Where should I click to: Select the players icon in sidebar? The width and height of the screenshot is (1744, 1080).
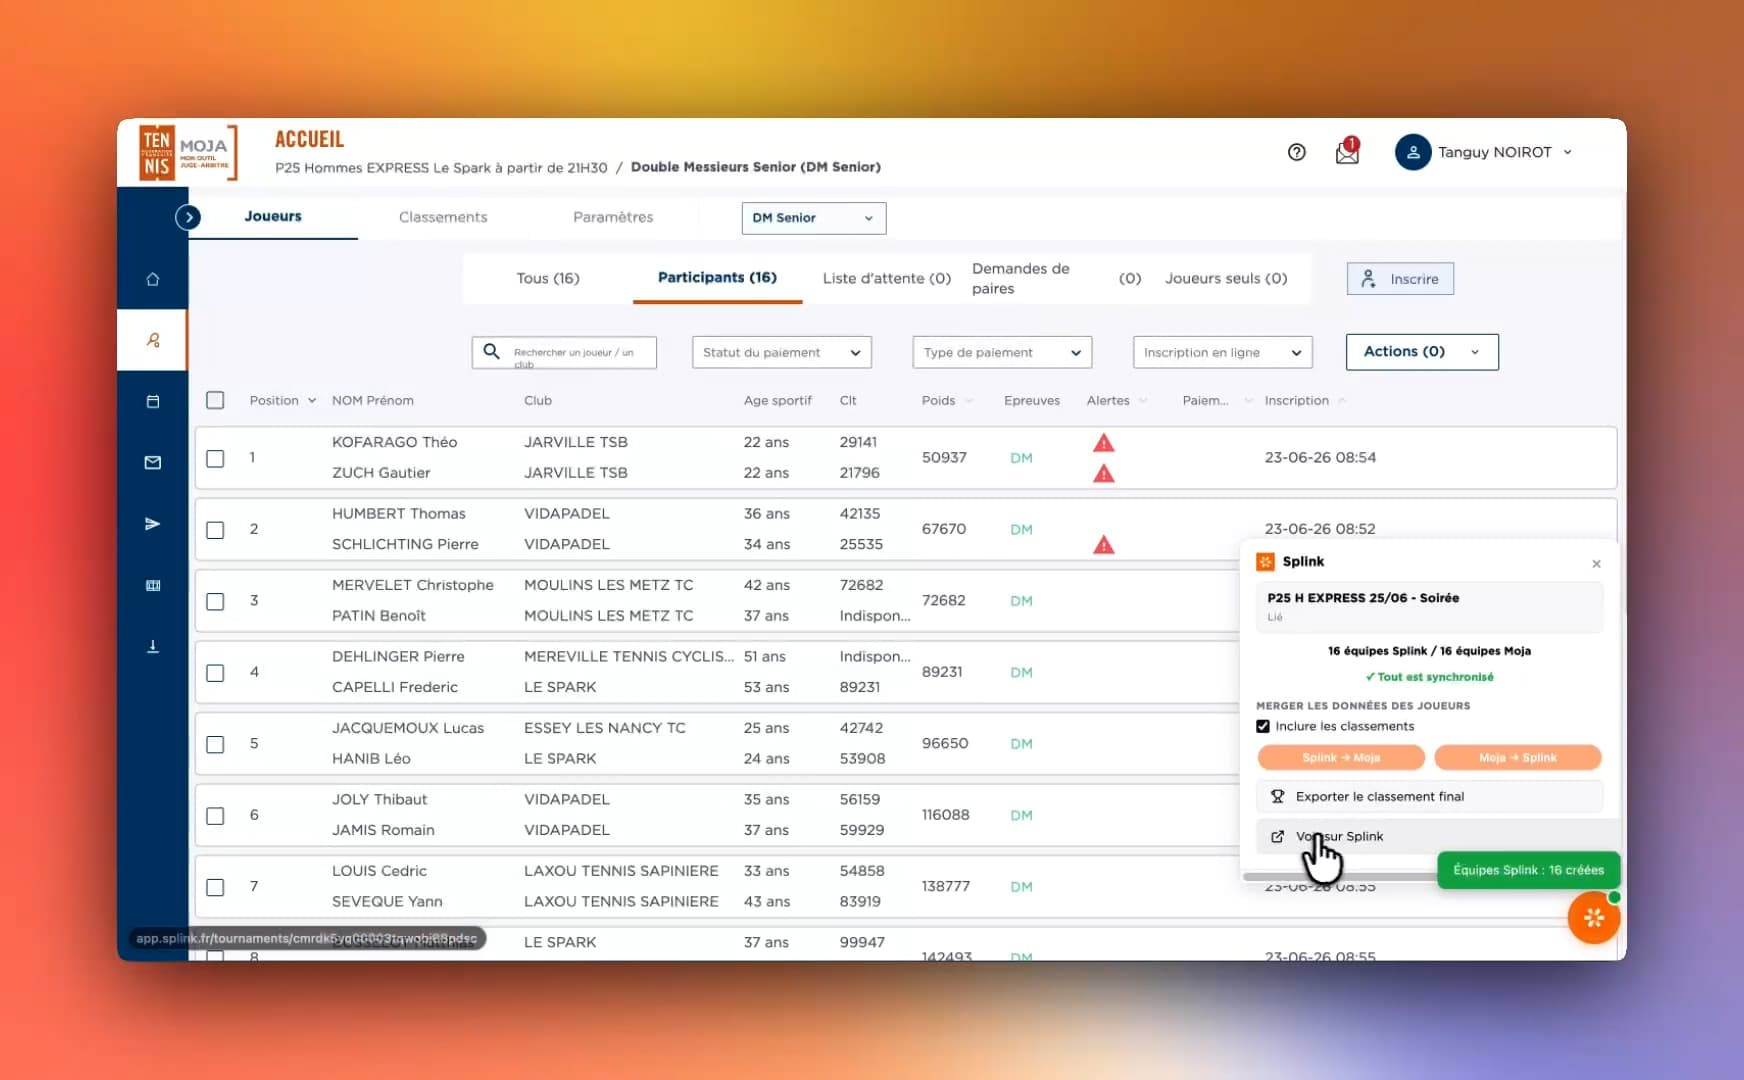tap(152, 340)
